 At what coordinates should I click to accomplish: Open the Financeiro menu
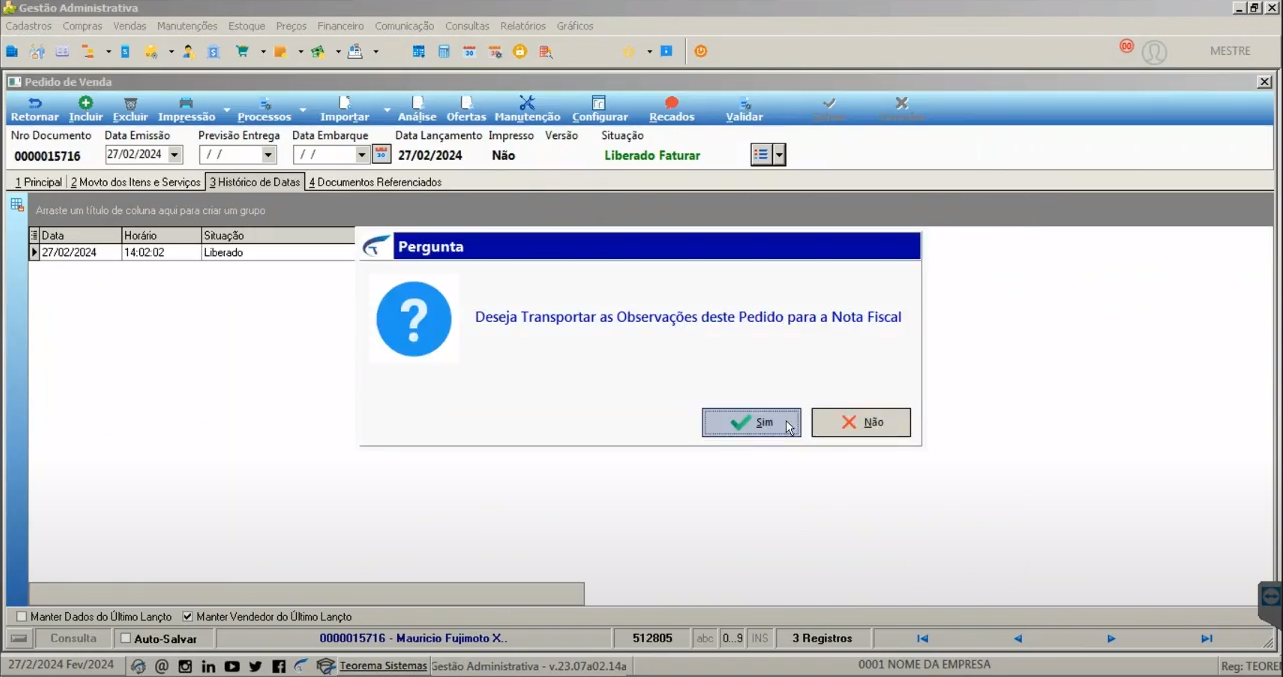click(x=341, y=26)
